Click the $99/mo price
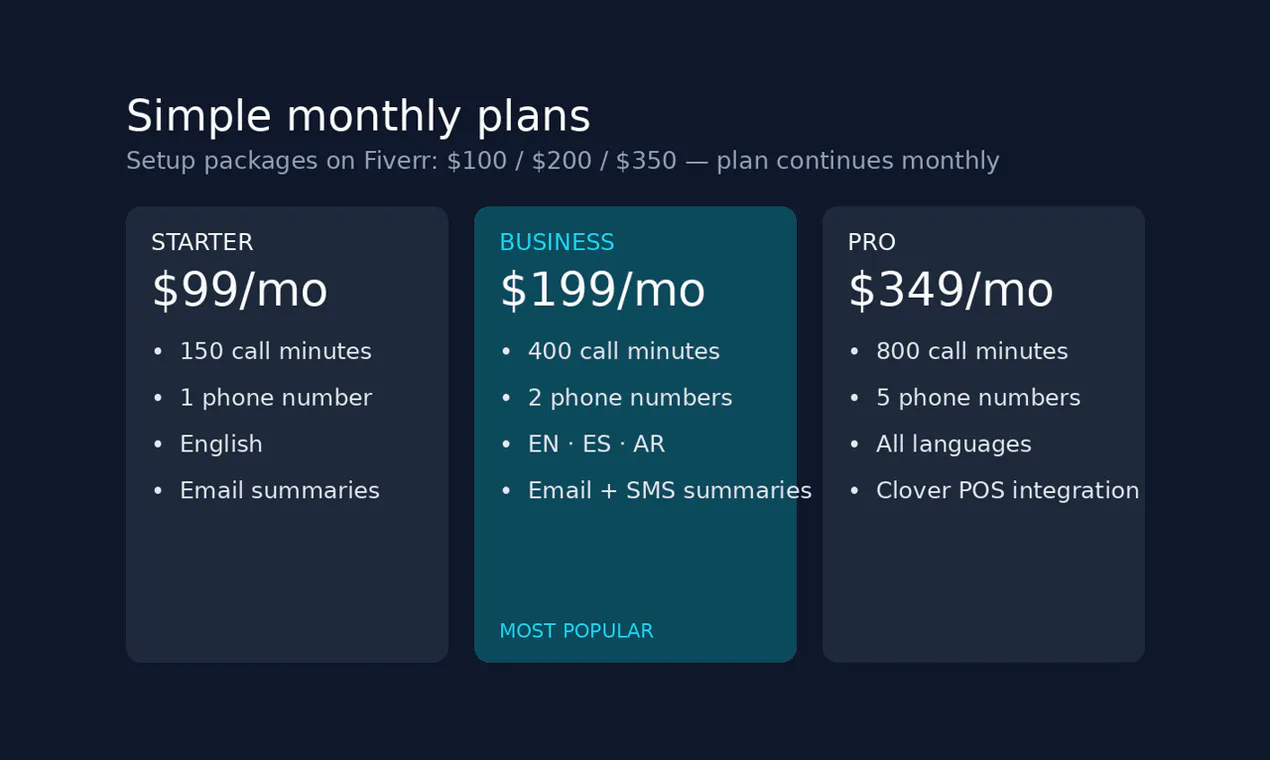The height and width of the screenshot is (760, 1270). point(239,291)
